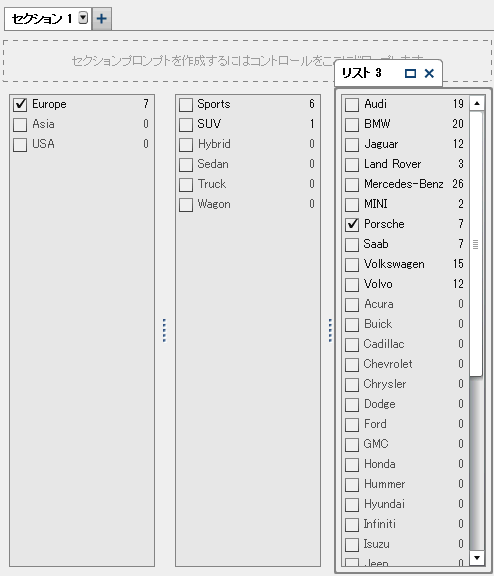Check the Hyundai checkbox

point(352,505)
